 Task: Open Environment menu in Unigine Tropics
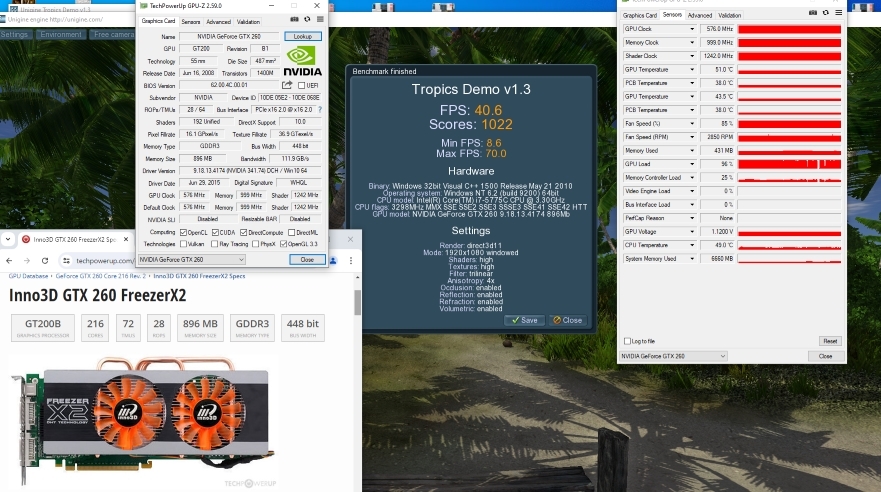coord(61,34)
